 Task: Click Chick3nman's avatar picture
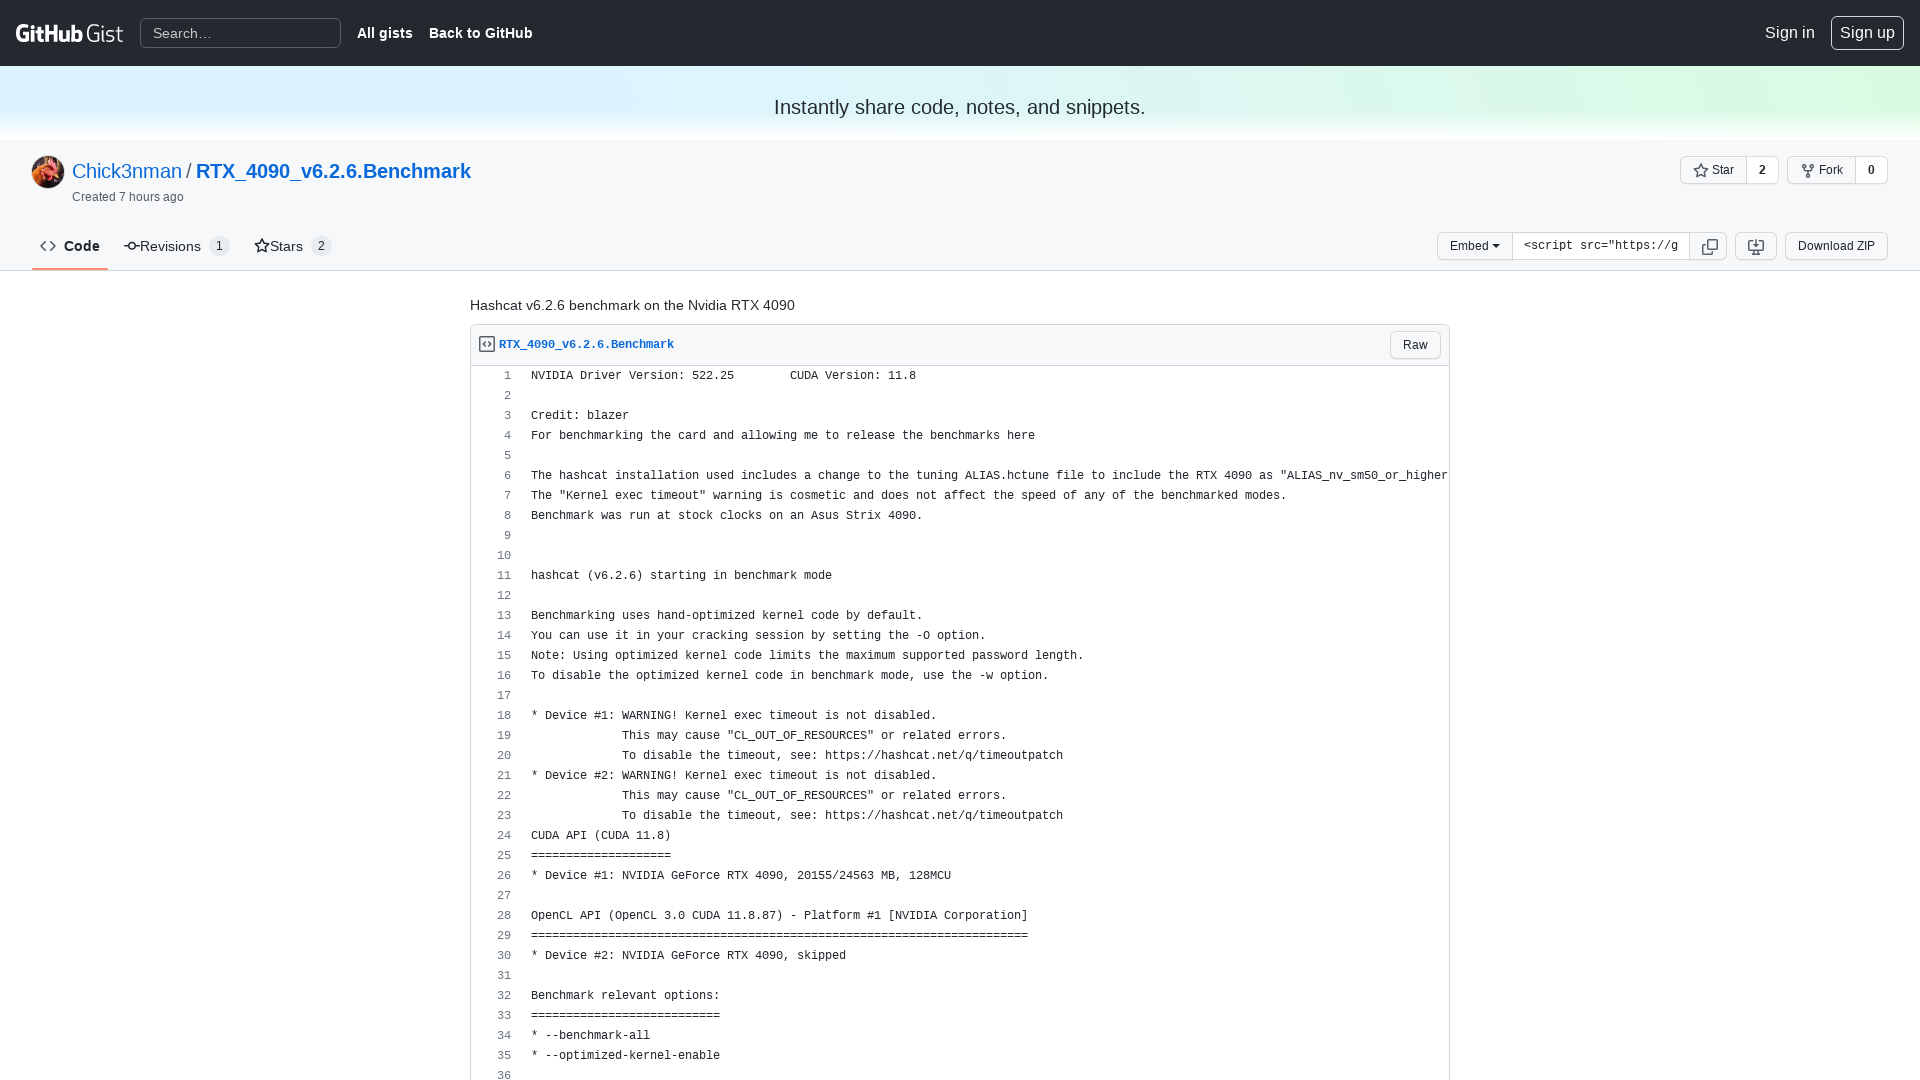click(x=47, y=171)
